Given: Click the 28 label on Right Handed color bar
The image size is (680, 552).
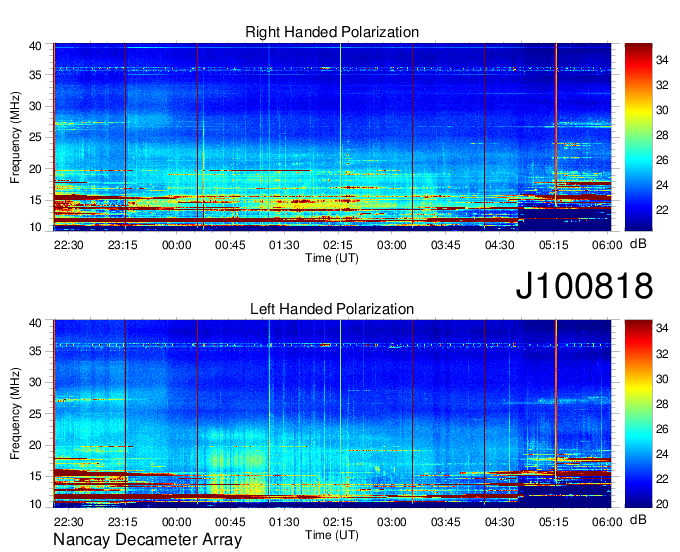Looking at the screenshot, I should (662, 135).
